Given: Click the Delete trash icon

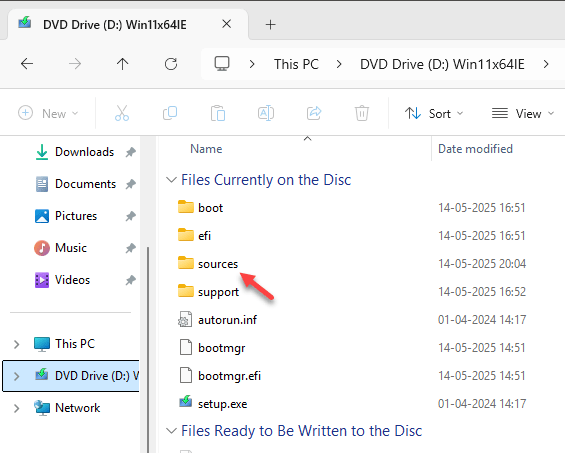Looking at the screenshot, I should 362,113.
